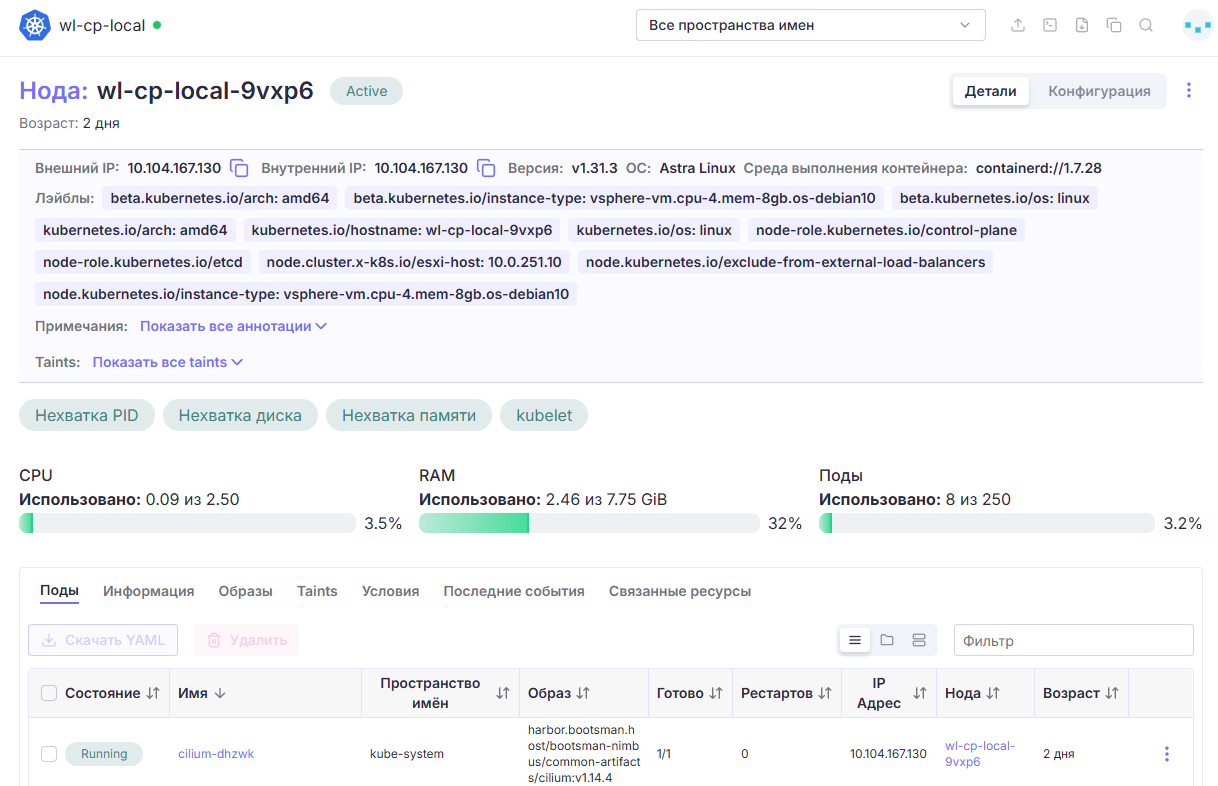Click the beta.kubernetes.io/arch: amd64 label
The width and height of the screenshot is (1218, 786).
point(220,198)
